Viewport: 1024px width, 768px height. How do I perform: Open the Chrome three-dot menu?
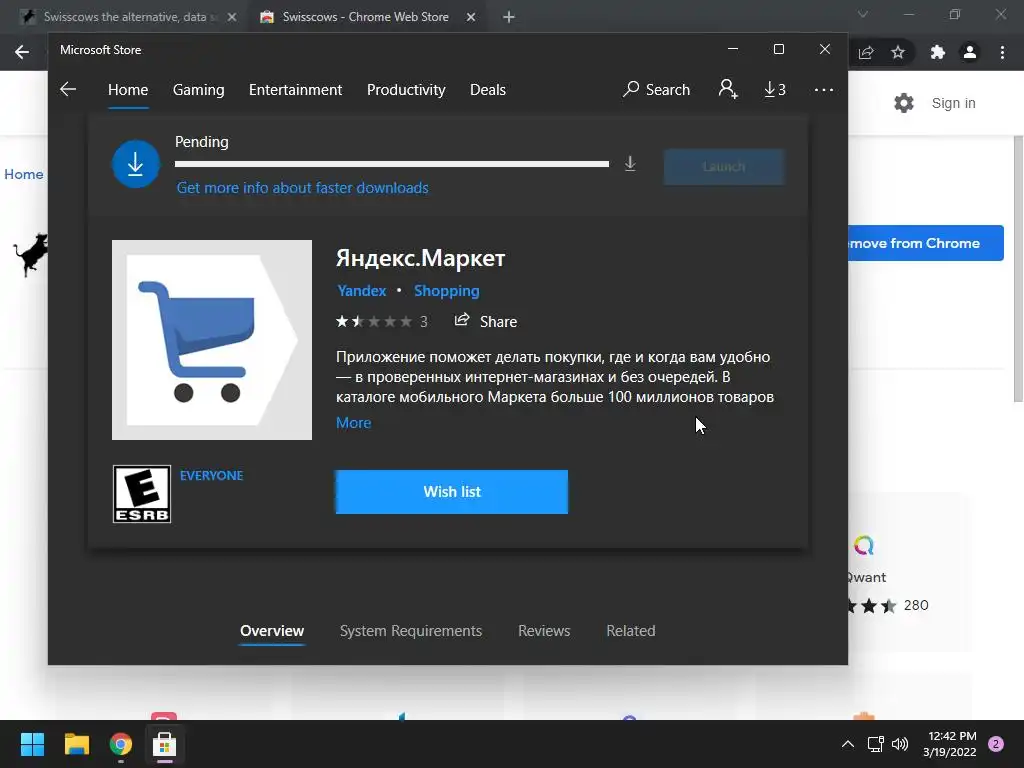pos(1002,52)
